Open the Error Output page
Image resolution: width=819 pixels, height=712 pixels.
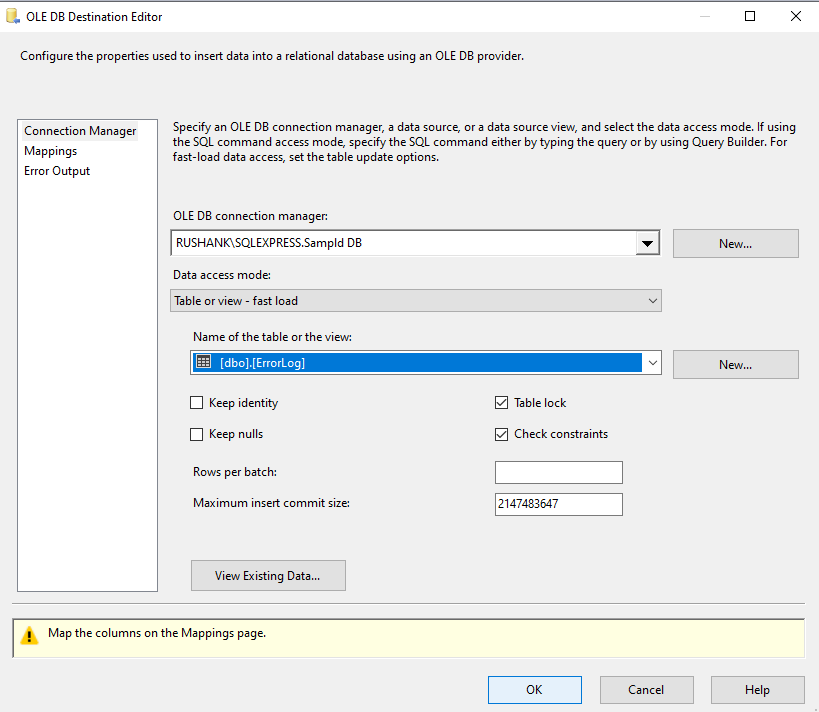tap(57, 171)
